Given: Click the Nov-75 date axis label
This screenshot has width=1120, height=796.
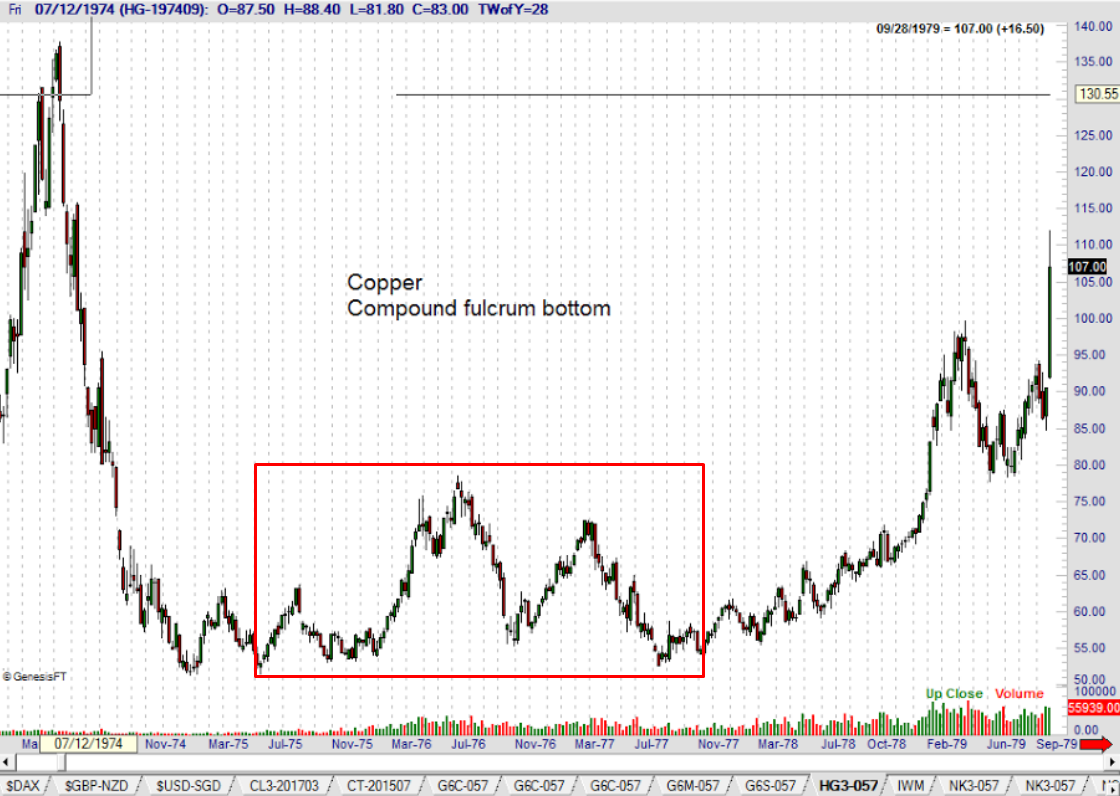Looking at the screenshot, I should pos(352,744).
